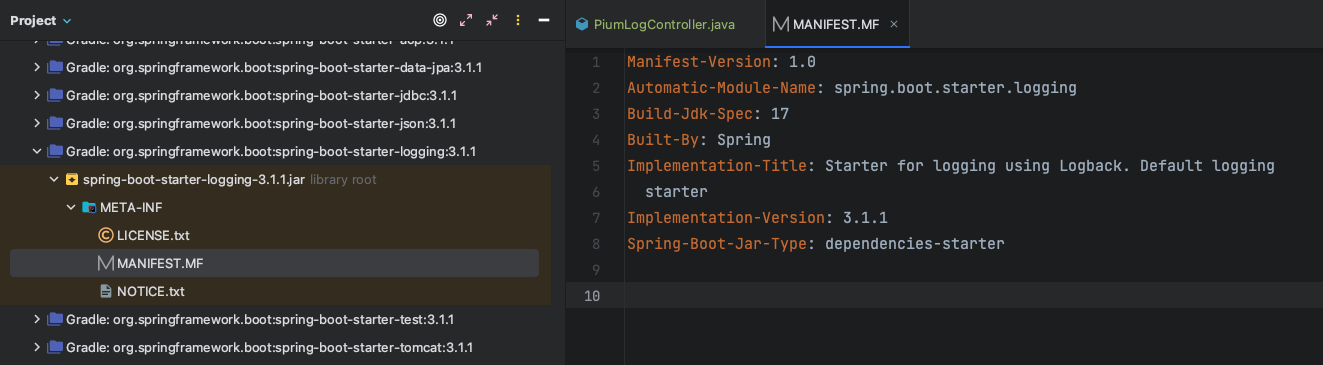Expand spring-boot-starter-test:3.1.1 library node

37,320
